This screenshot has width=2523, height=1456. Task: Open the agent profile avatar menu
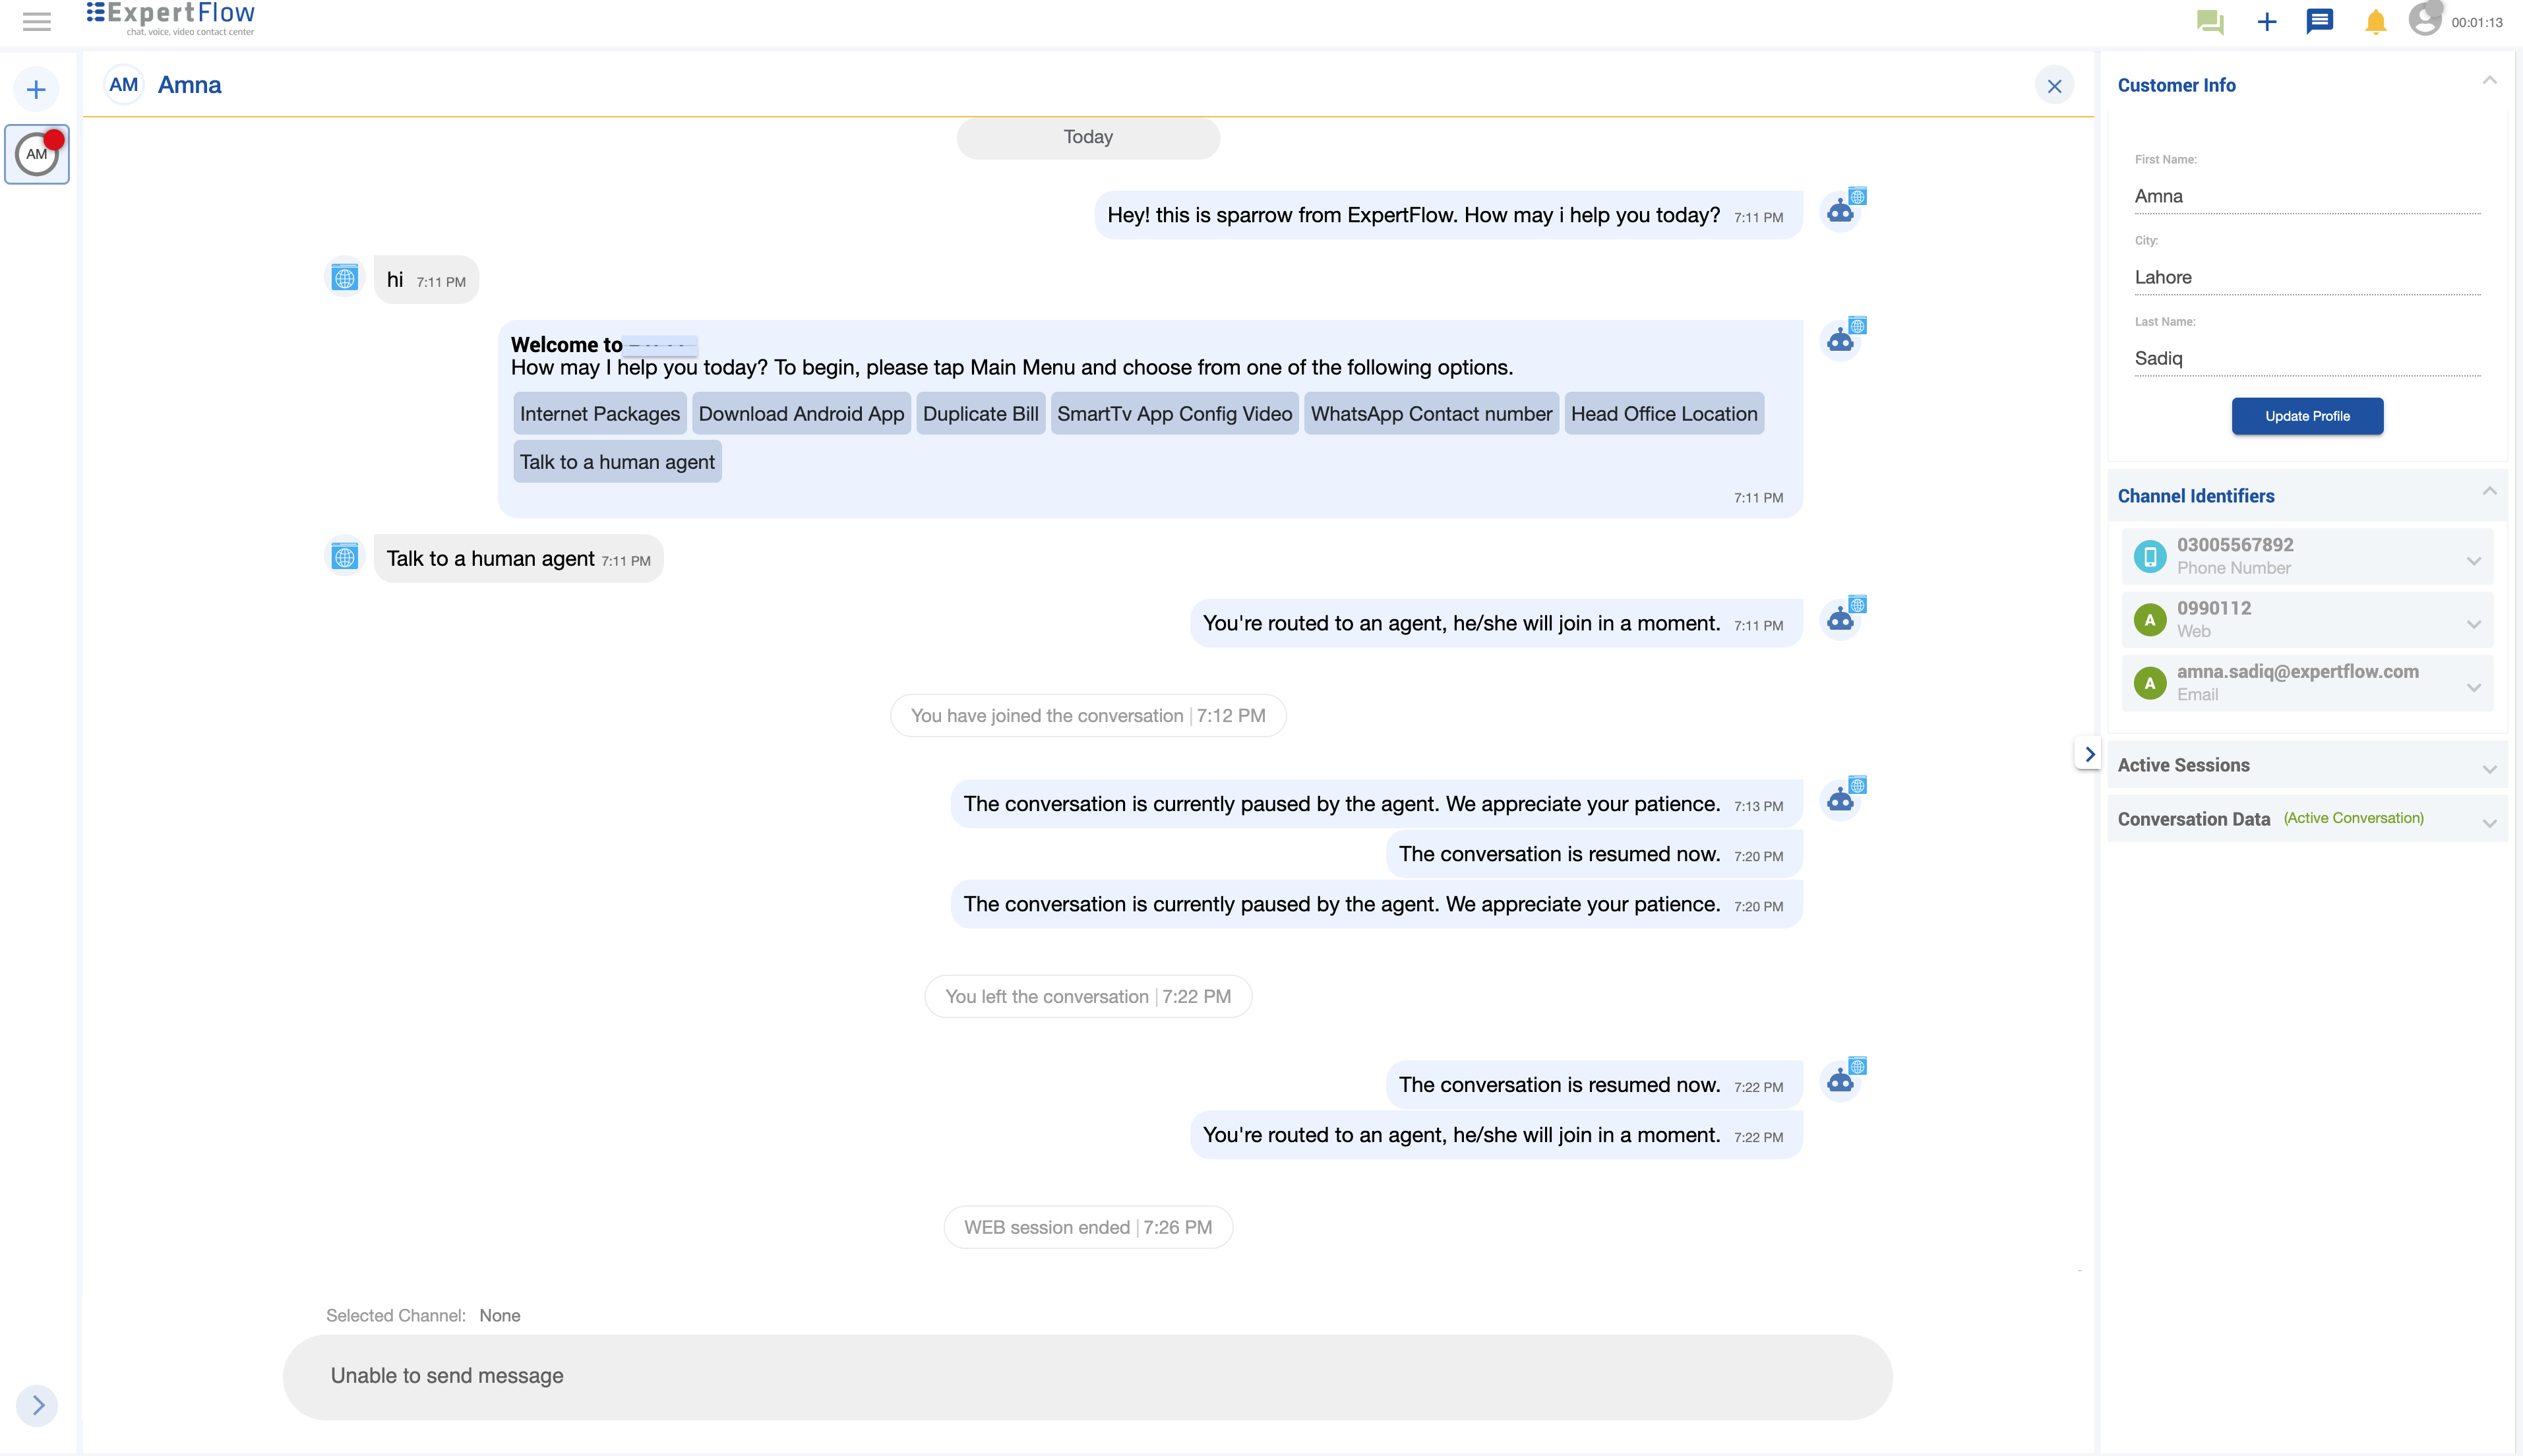coord(2425,20)
